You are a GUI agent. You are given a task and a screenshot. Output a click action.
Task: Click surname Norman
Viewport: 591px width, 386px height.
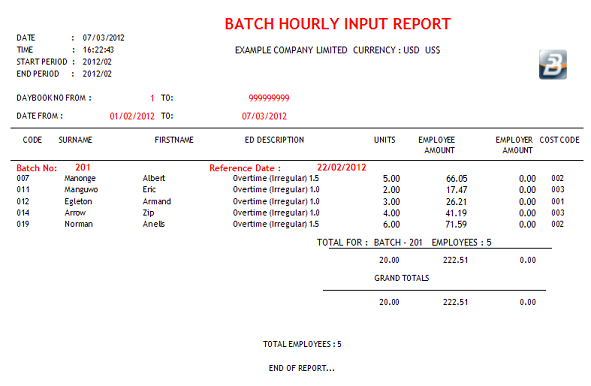78,224
